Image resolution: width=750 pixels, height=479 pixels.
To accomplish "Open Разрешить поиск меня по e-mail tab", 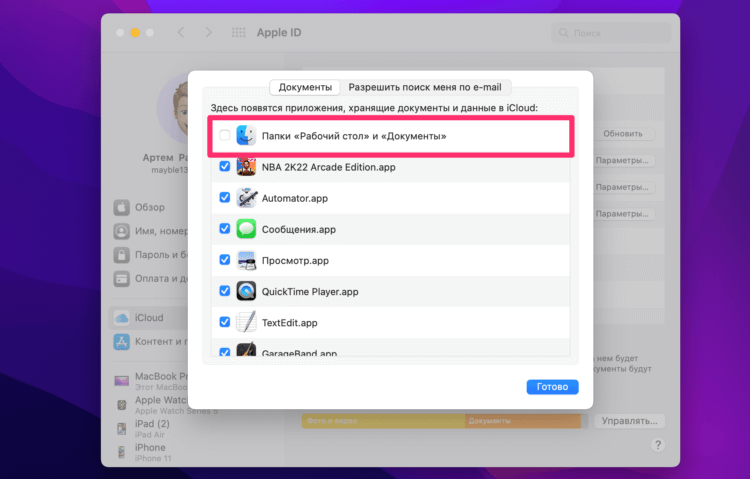I will [425, 87].
